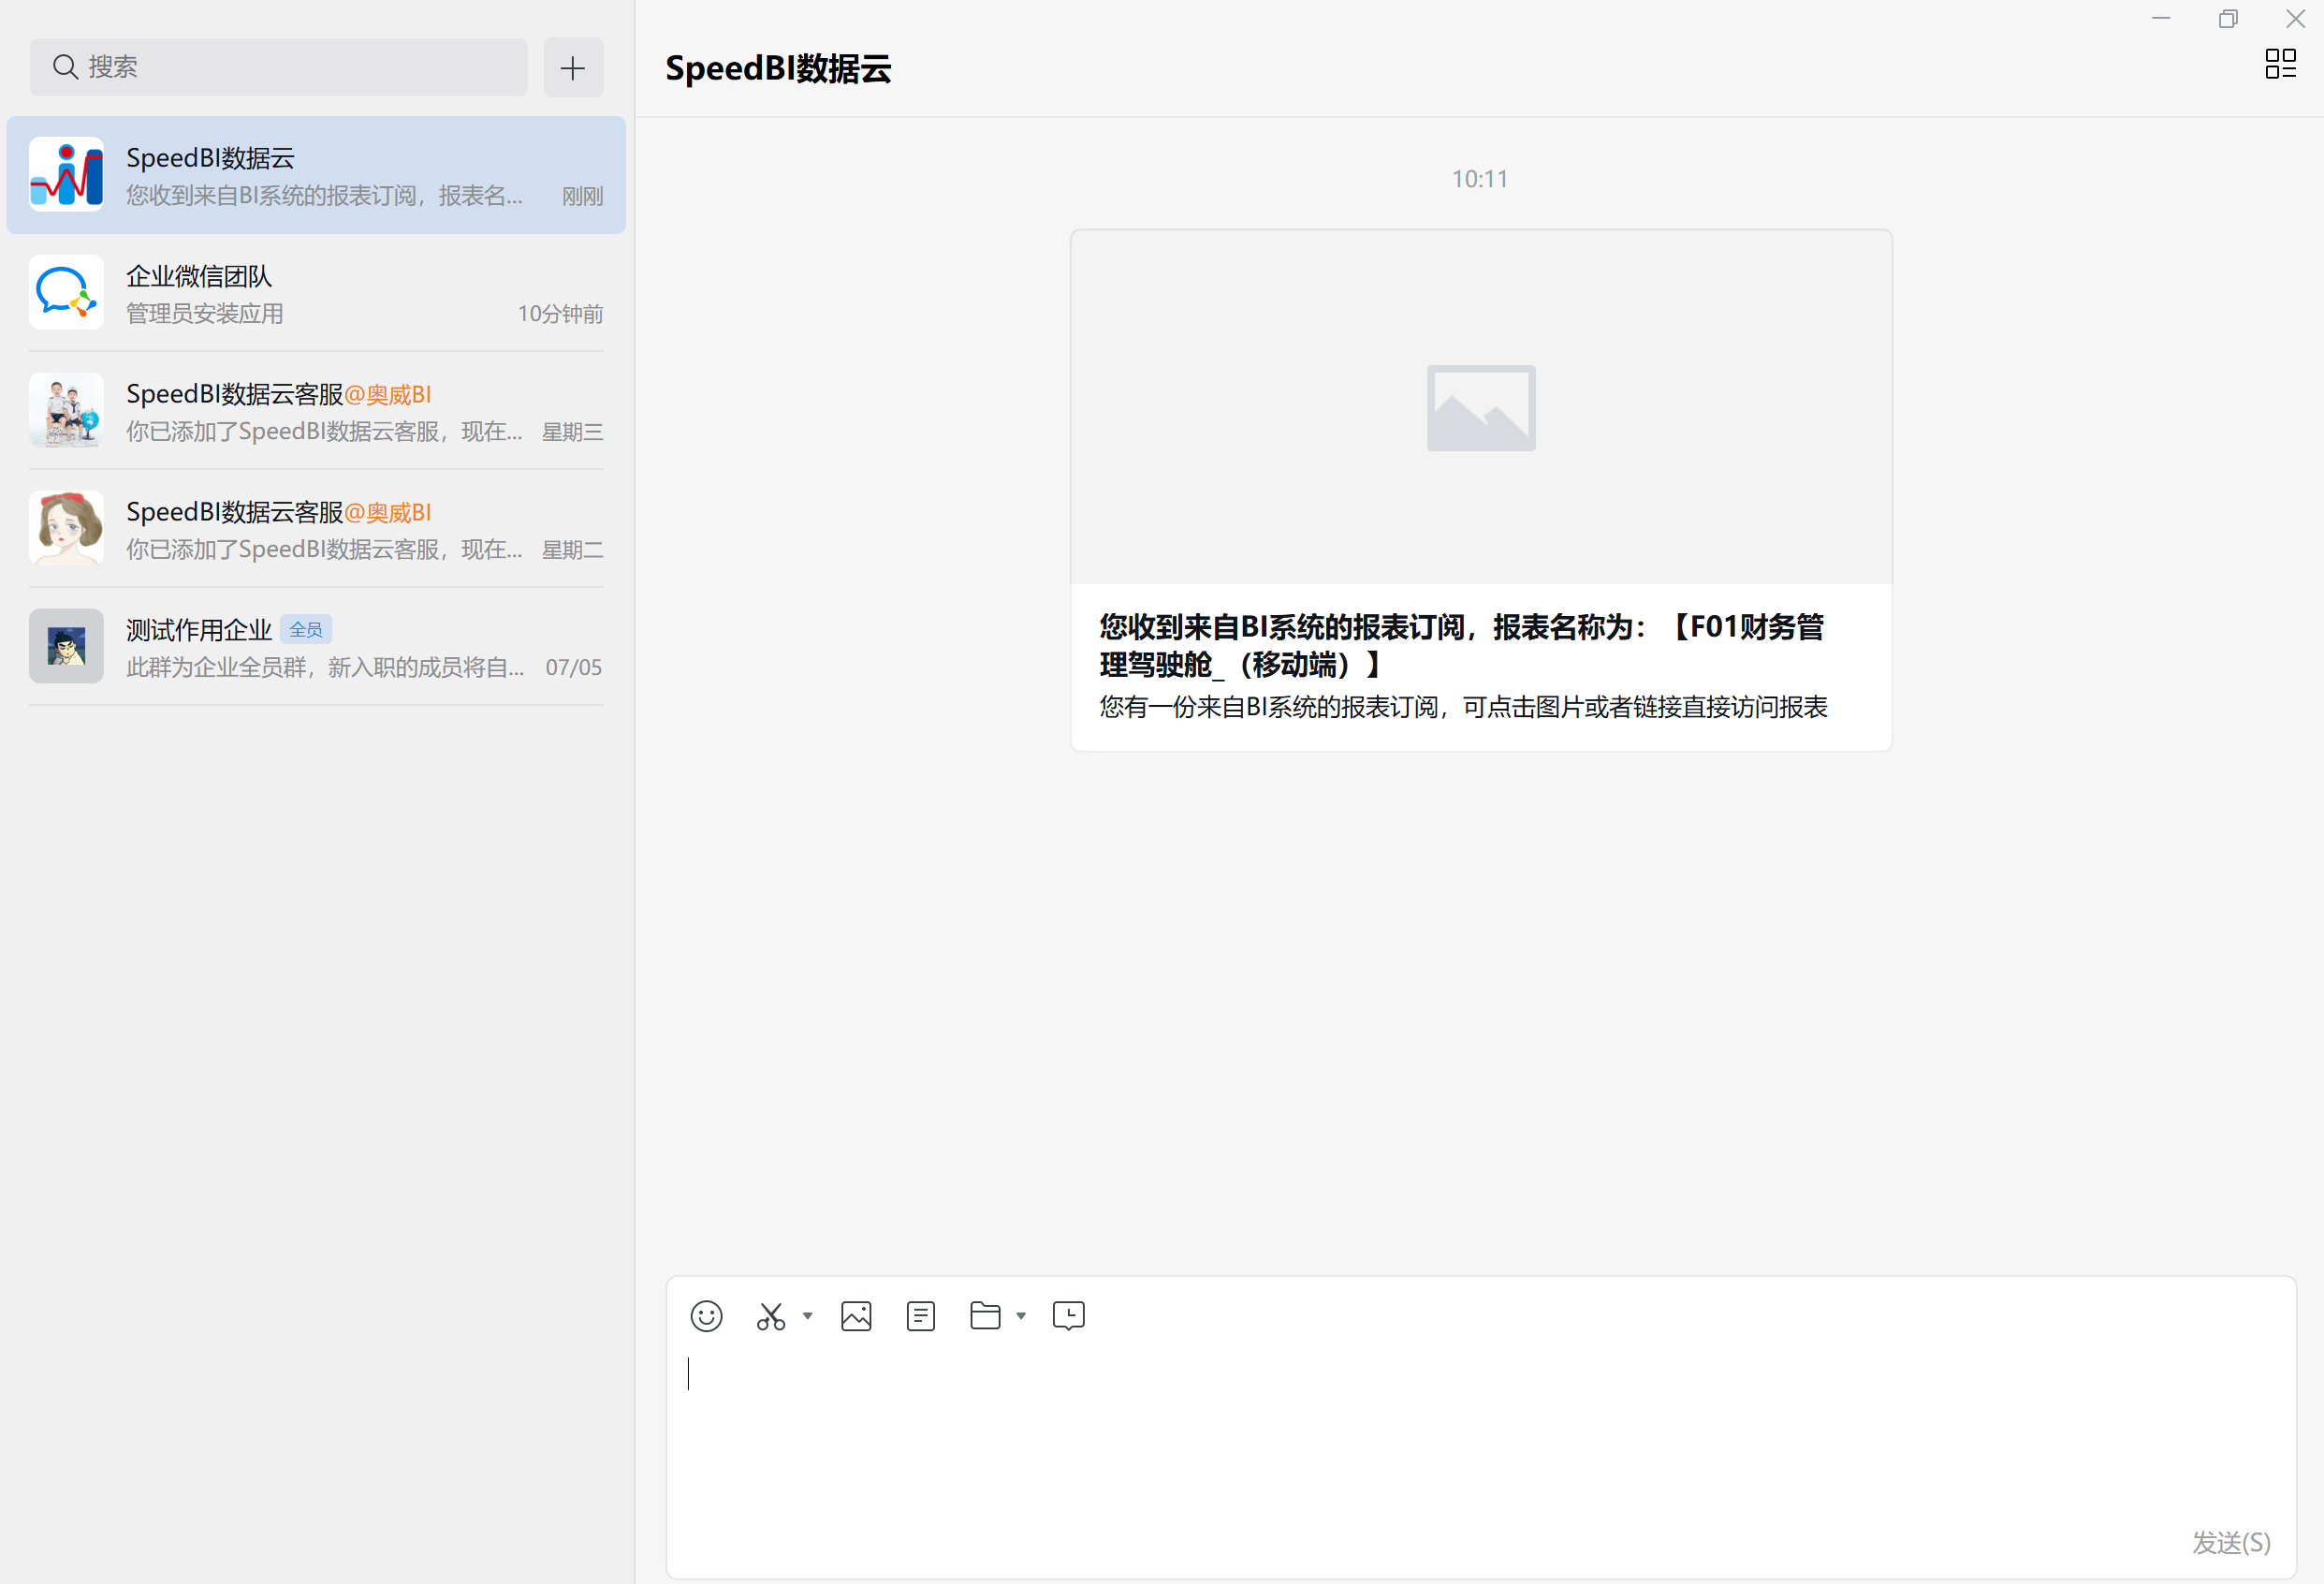Viewport: 2324px width, 1584px height.
Task: Select the scissors screenshot tool
Action: click(x=771, y=1316)
